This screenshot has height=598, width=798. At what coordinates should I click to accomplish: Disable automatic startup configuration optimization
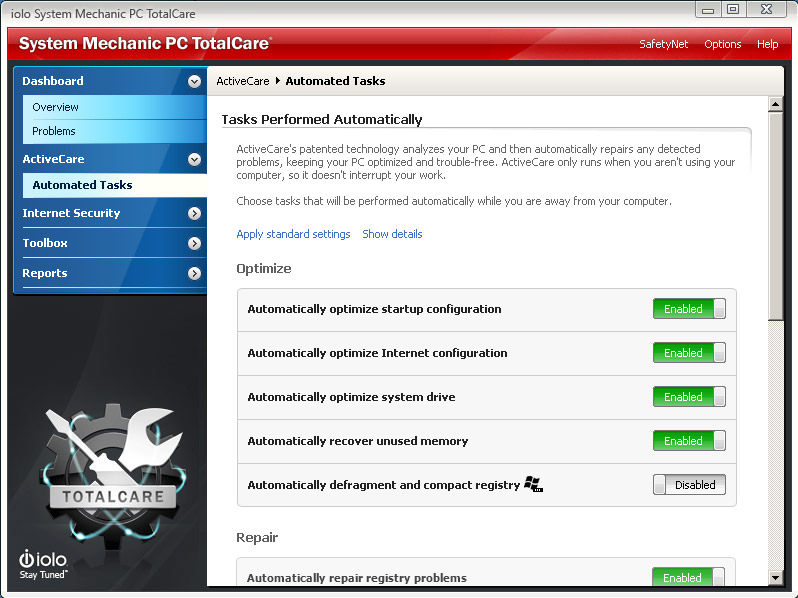click(x=689, y=309)
